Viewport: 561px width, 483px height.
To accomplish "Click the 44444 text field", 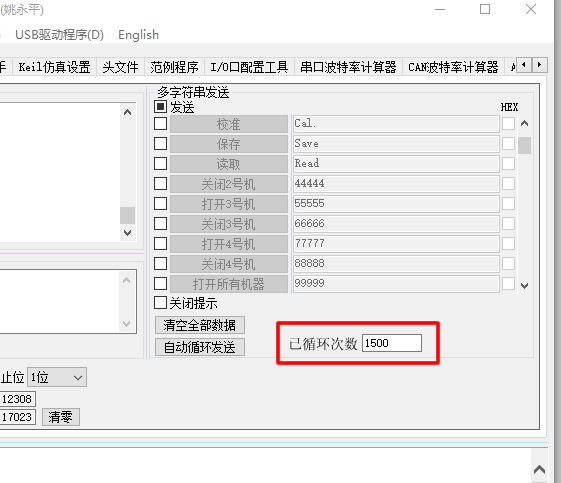I will point(396,184).
